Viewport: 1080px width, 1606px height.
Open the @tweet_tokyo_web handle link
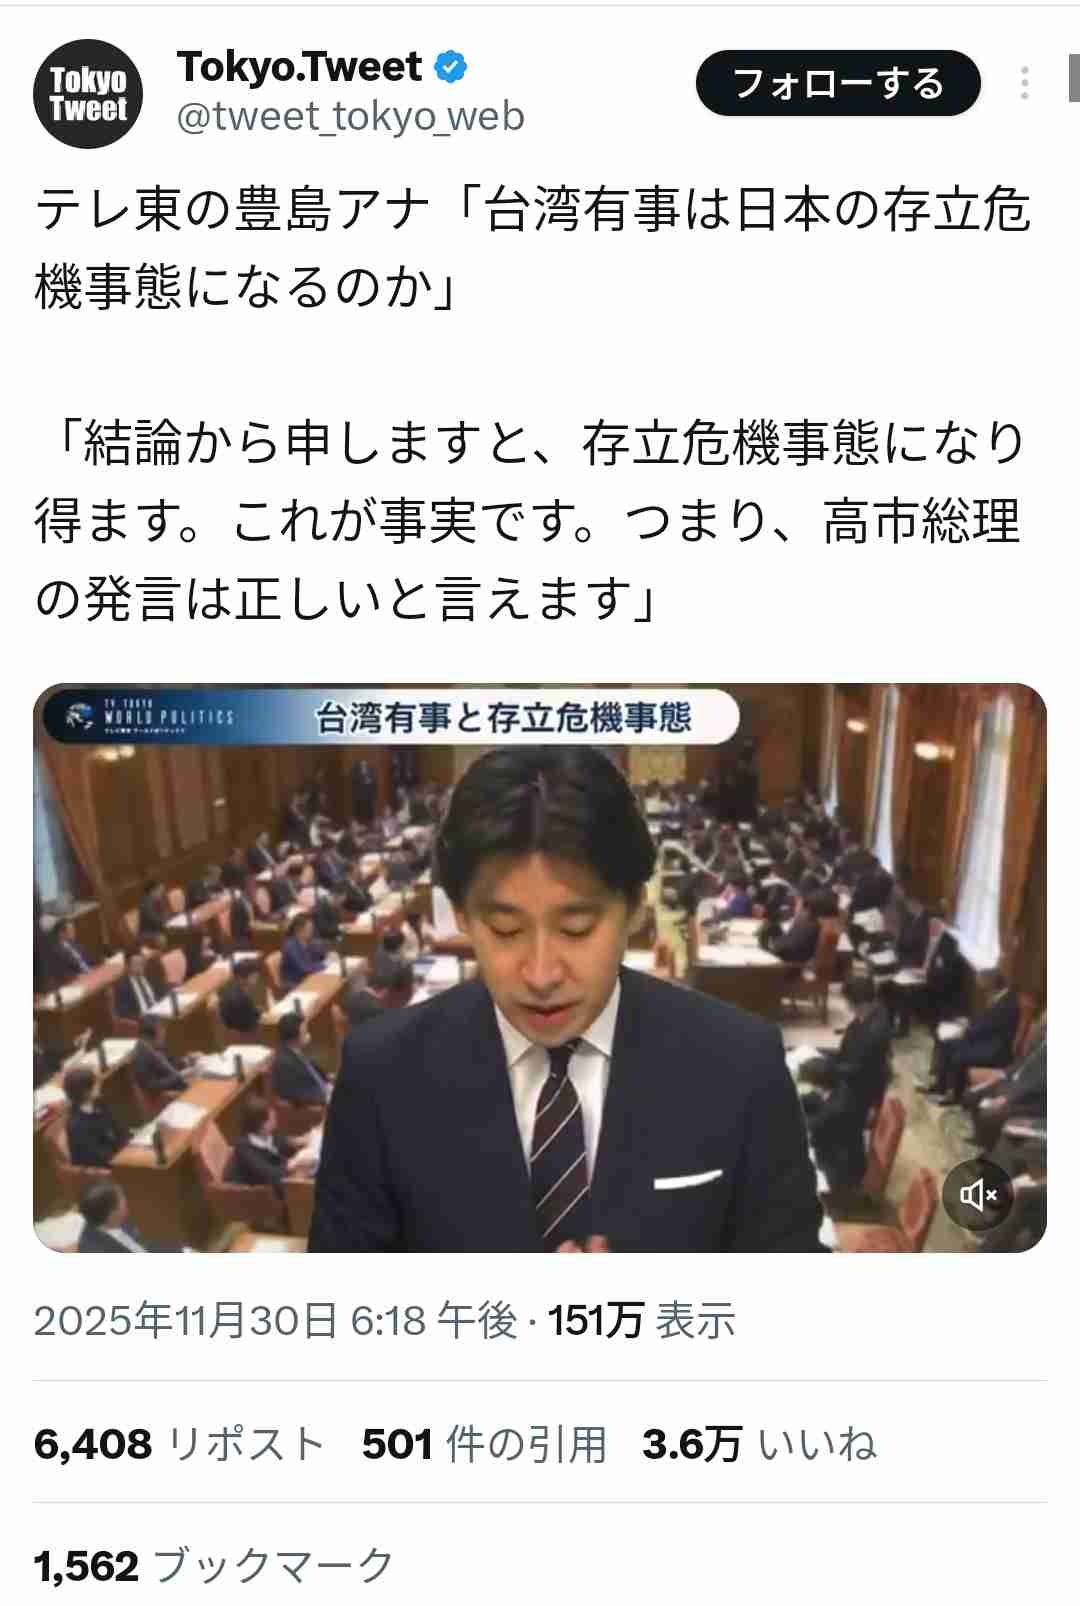(x=350, y=118)
